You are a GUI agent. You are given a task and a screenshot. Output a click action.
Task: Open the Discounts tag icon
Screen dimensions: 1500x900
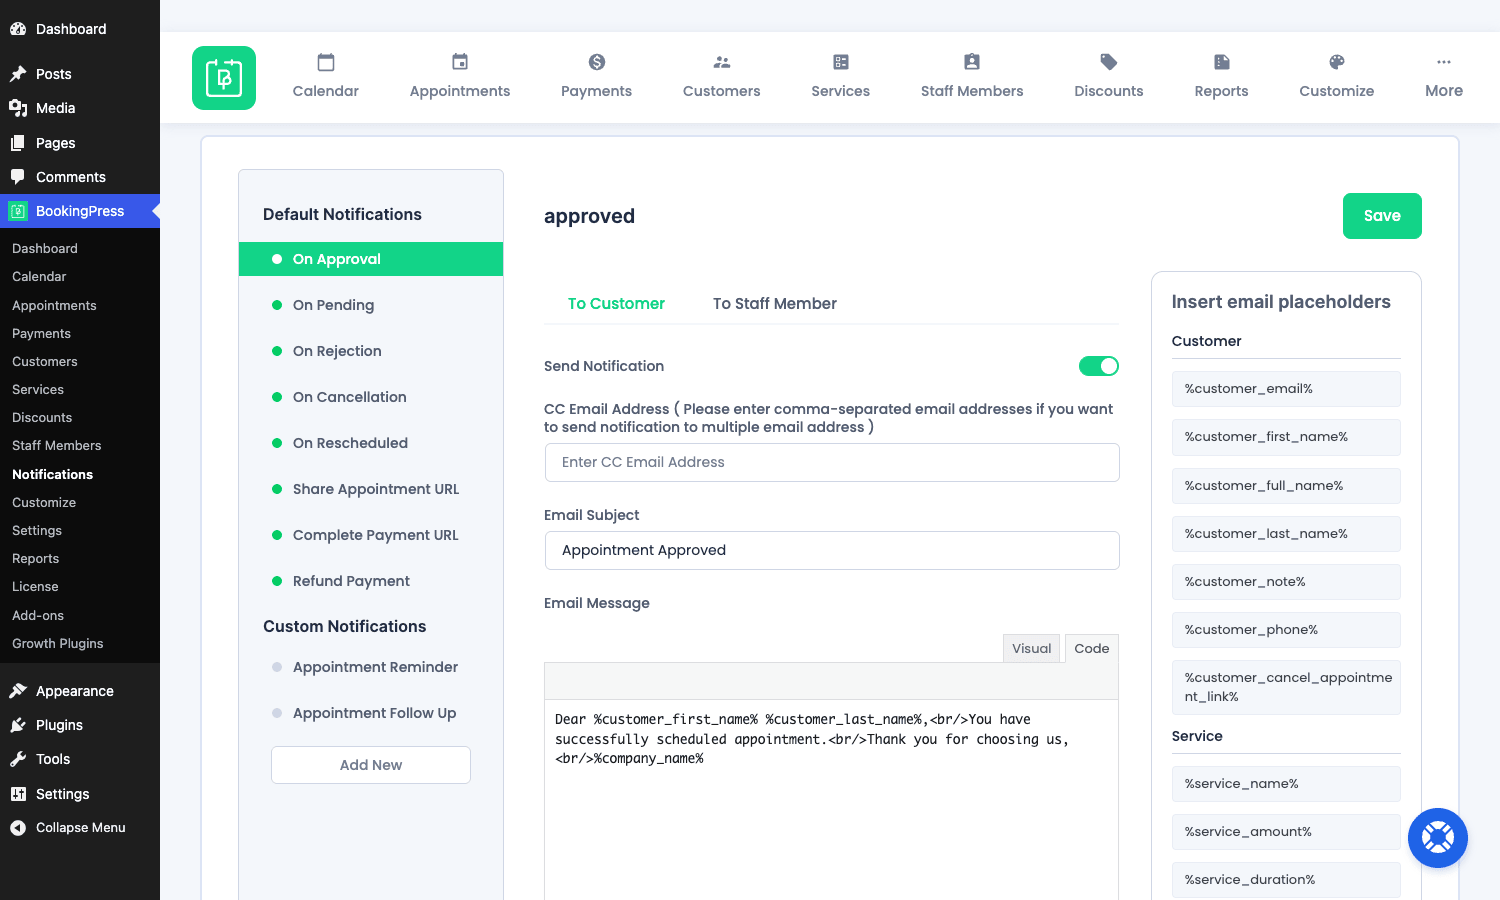click(x=1109, y=62)
